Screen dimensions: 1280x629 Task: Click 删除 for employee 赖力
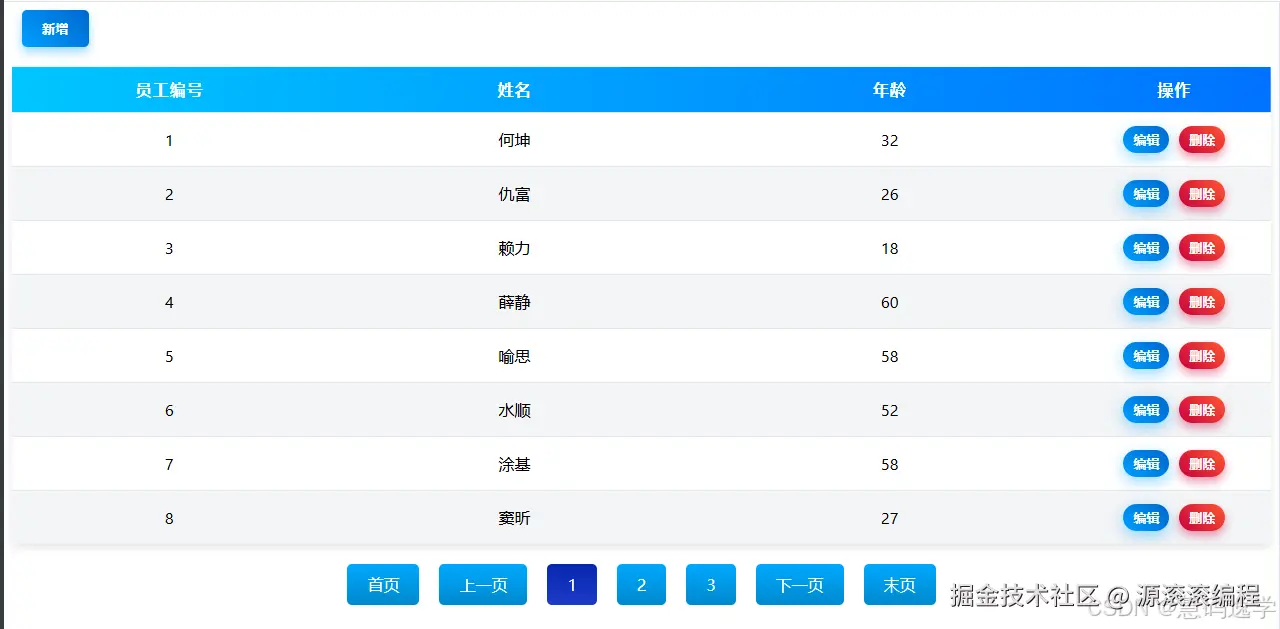point(1202,248)
